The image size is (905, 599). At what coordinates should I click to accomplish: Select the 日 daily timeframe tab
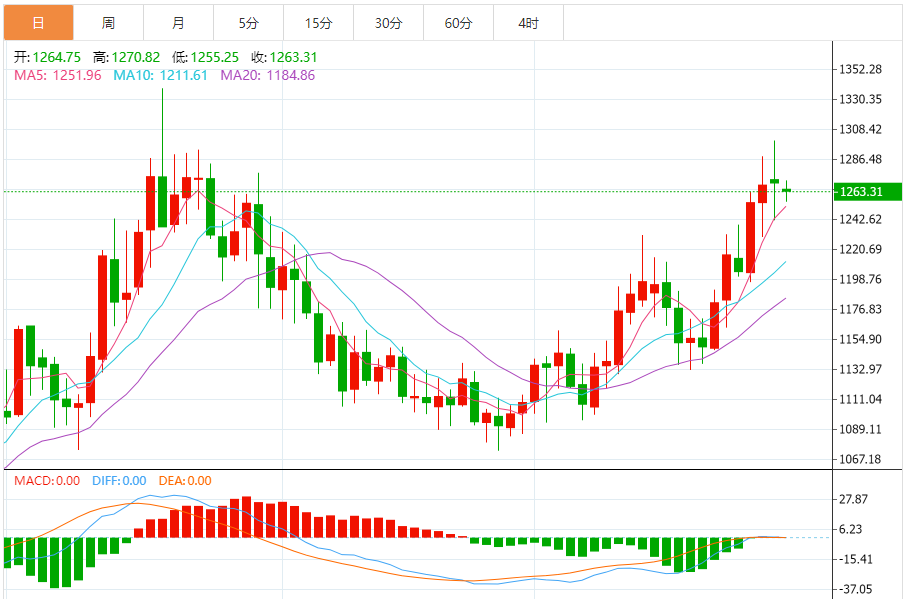click(39, 23)
